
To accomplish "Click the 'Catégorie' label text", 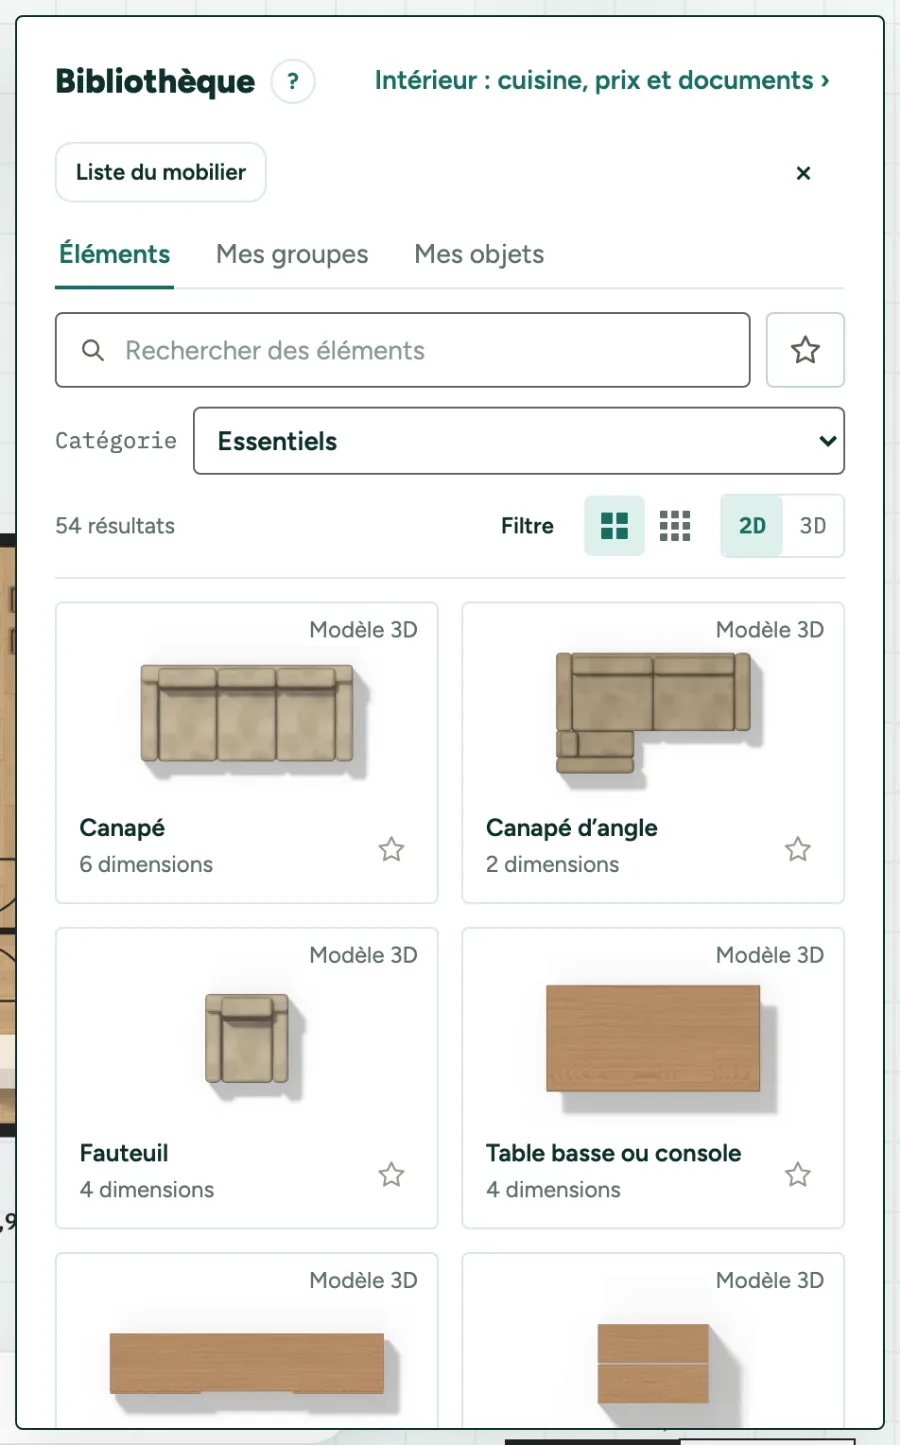I will coord(116,441).
